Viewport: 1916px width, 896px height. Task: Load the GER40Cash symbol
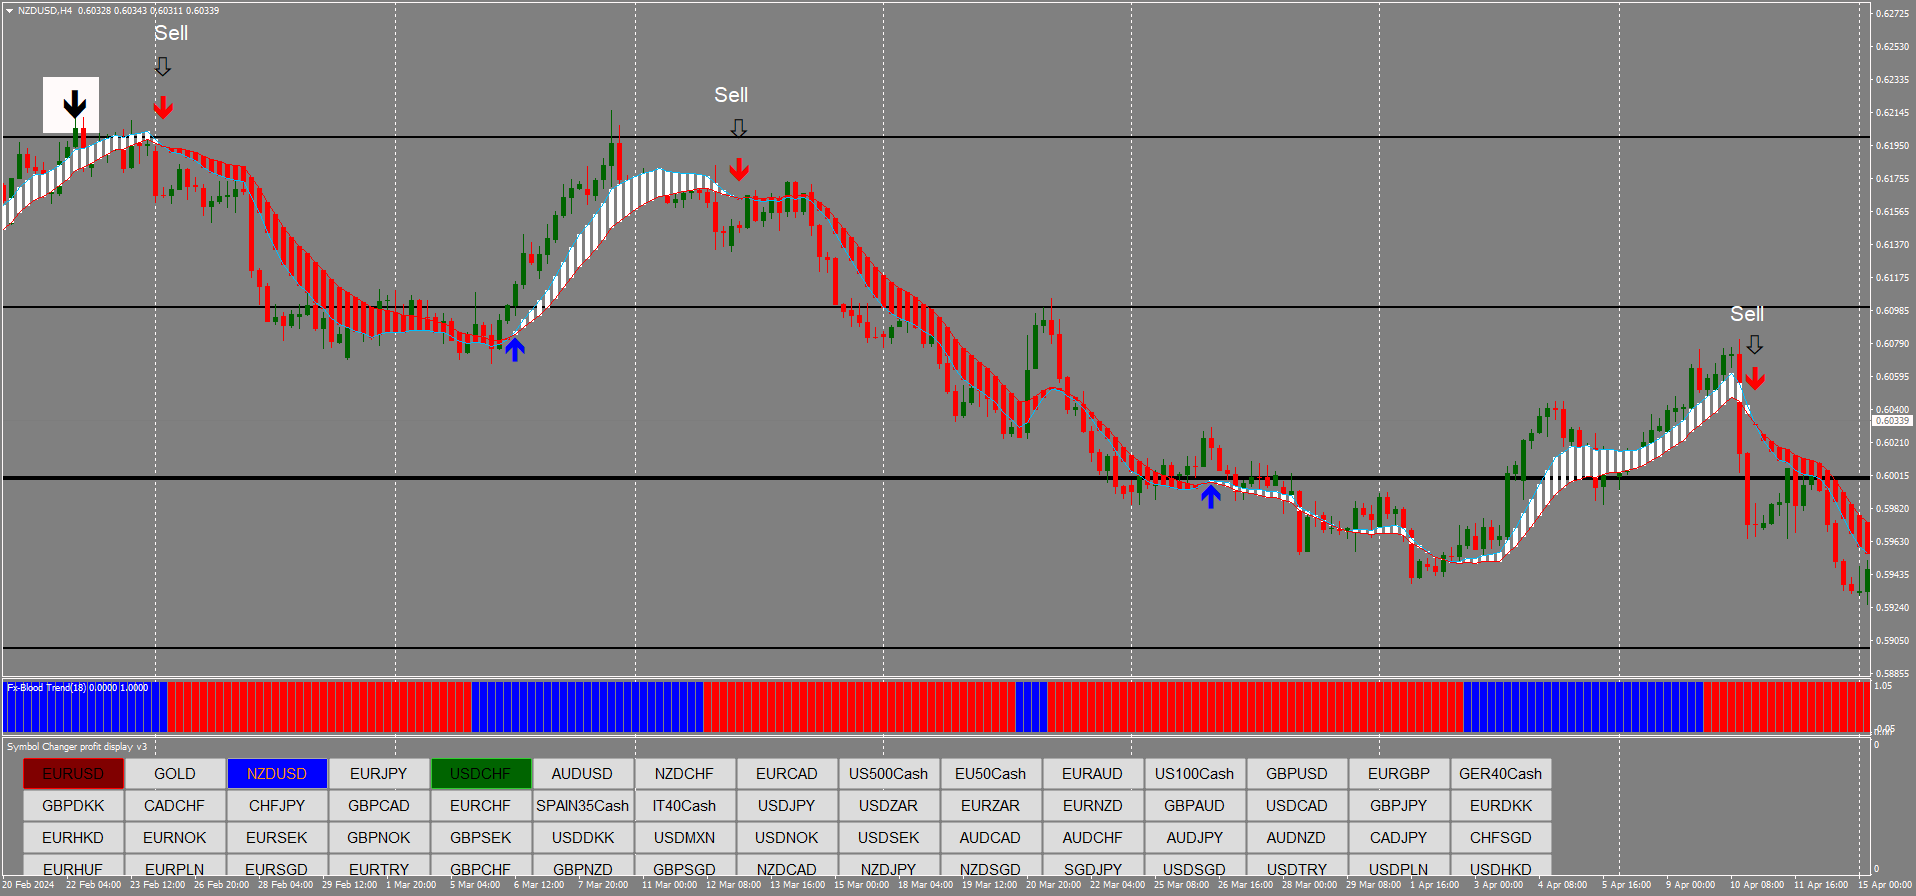[1500, 774]
